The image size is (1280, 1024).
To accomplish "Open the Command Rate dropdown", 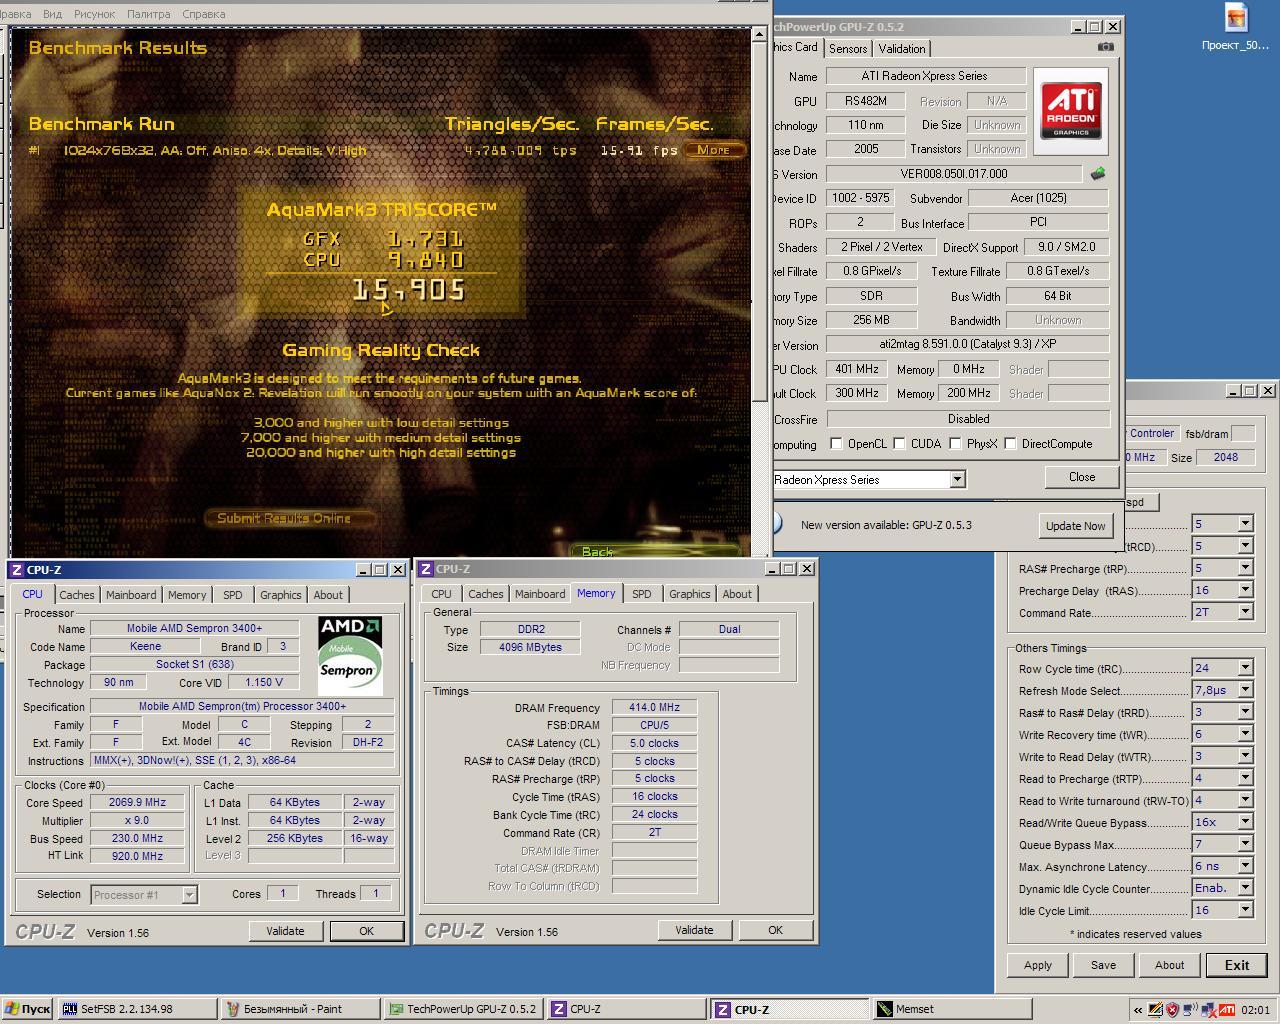I will [x=1245, y=612].
